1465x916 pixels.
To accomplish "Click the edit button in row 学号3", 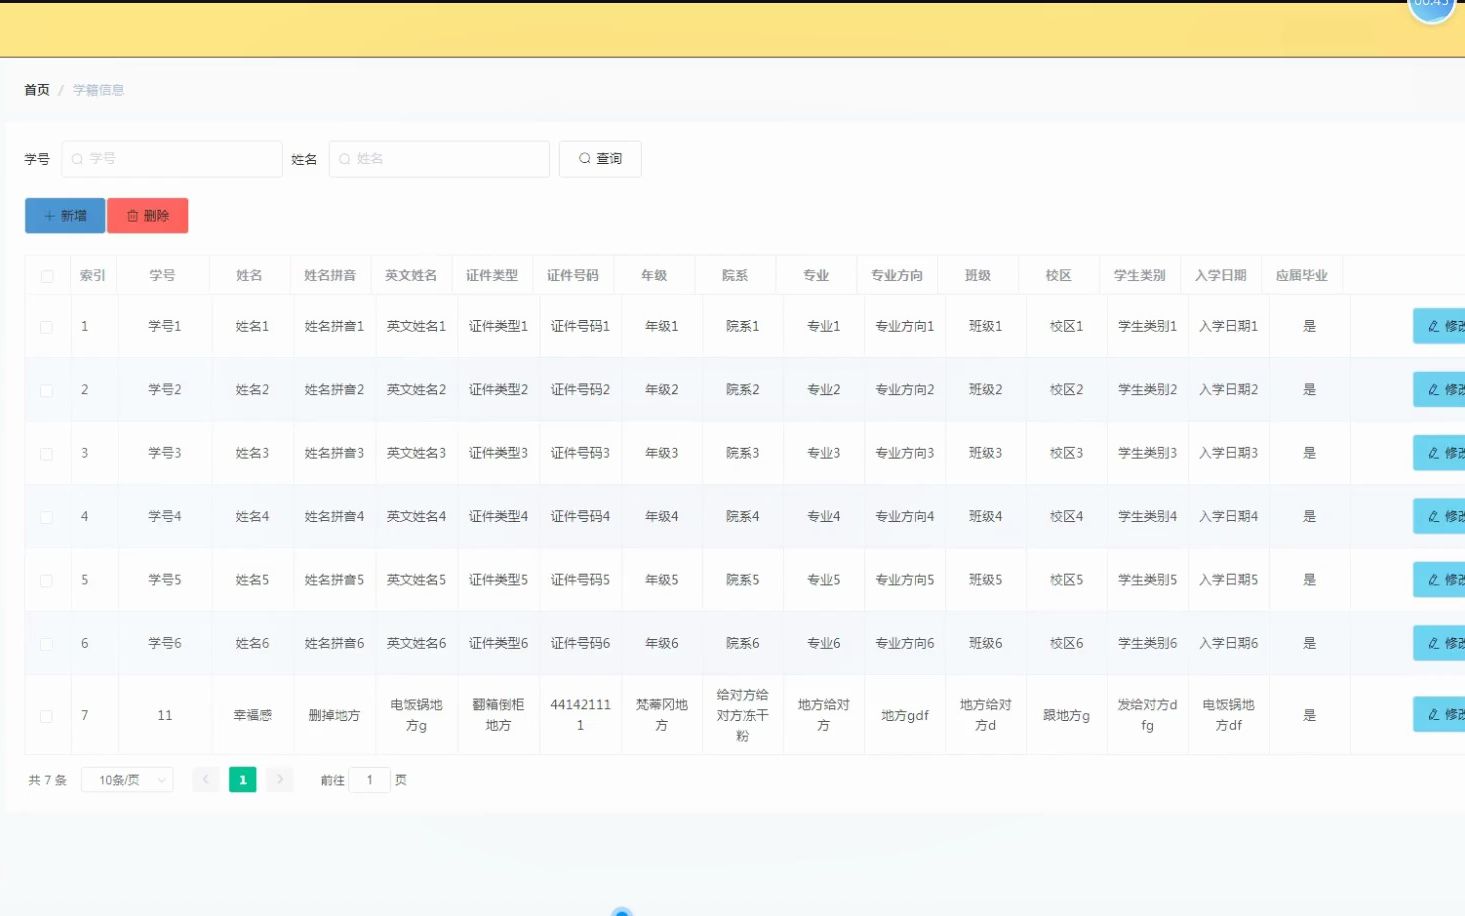I will 1439,453.
